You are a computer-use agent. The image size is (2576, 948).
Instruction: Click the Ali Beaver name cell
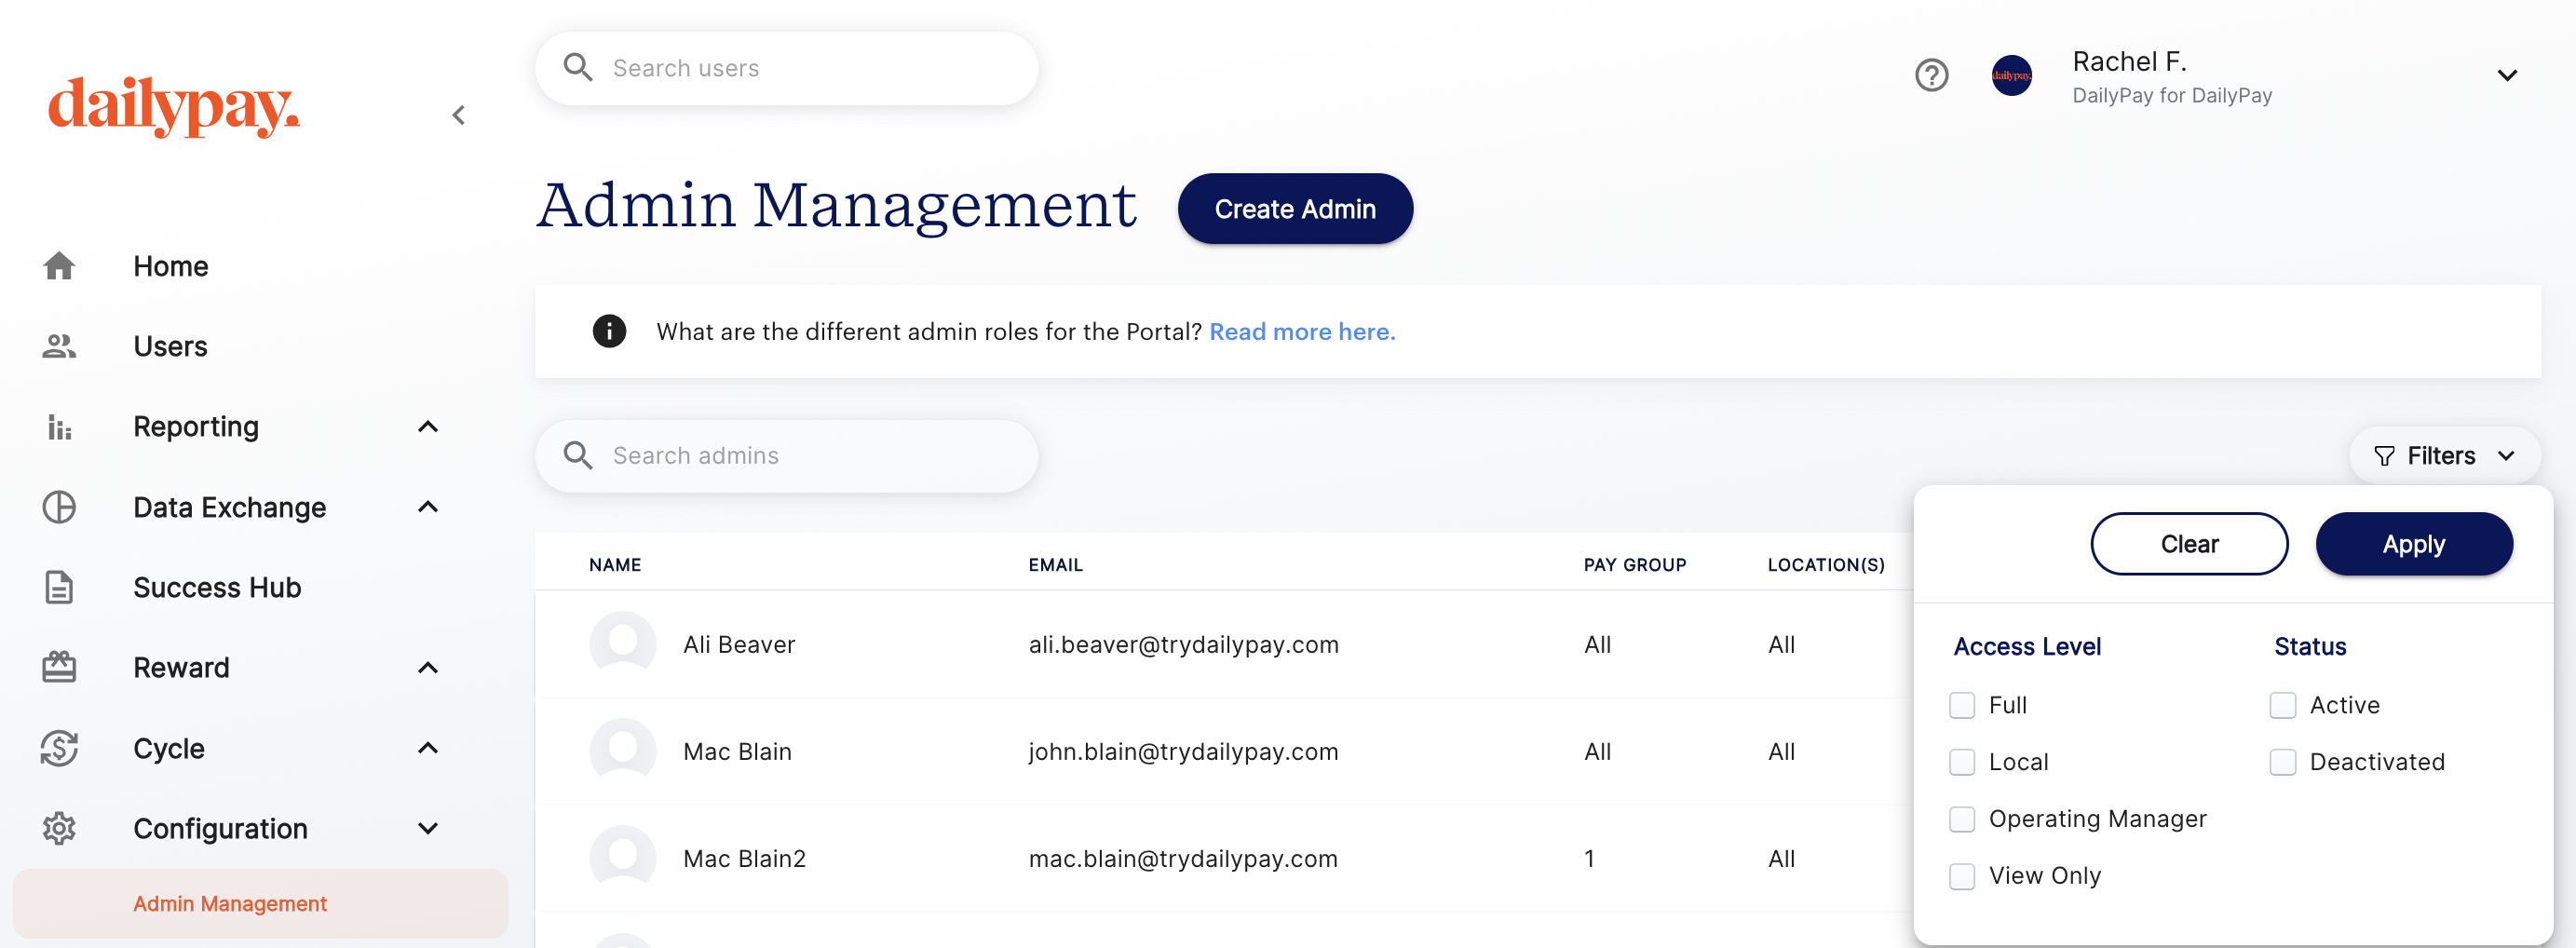739,644
